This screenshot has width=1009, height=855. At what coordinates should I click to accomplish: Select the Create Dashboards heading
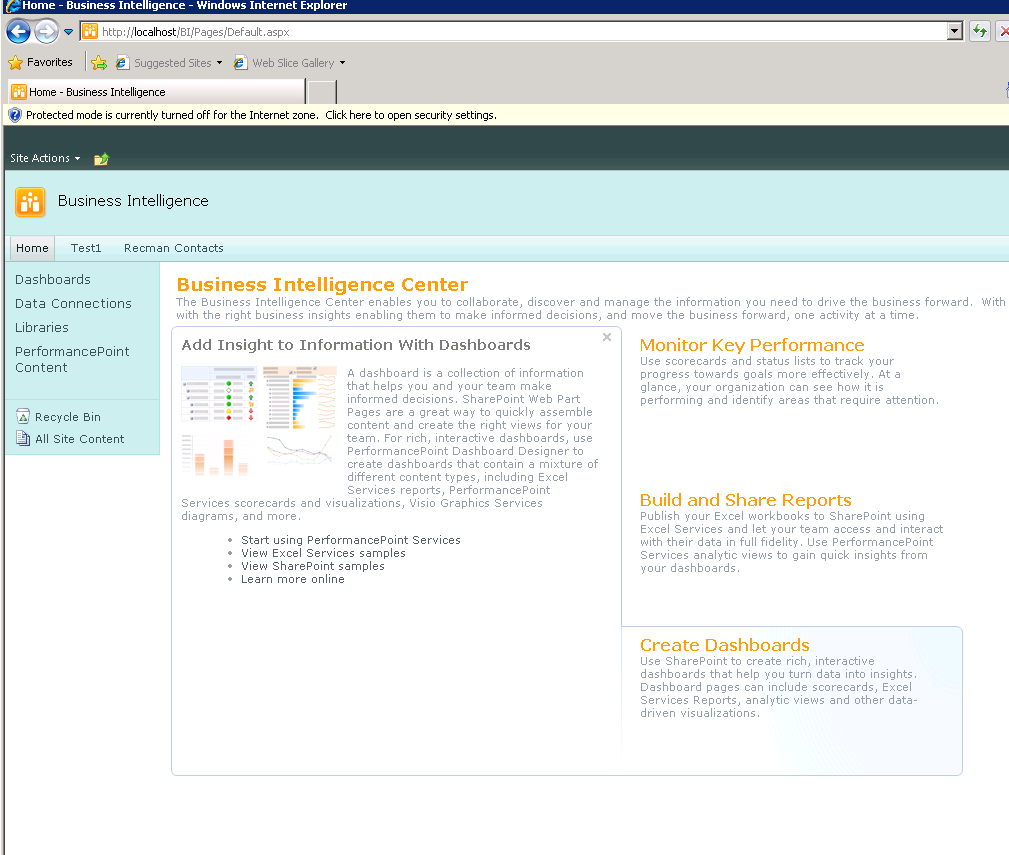pyautogui.click(x=725, y=645)
